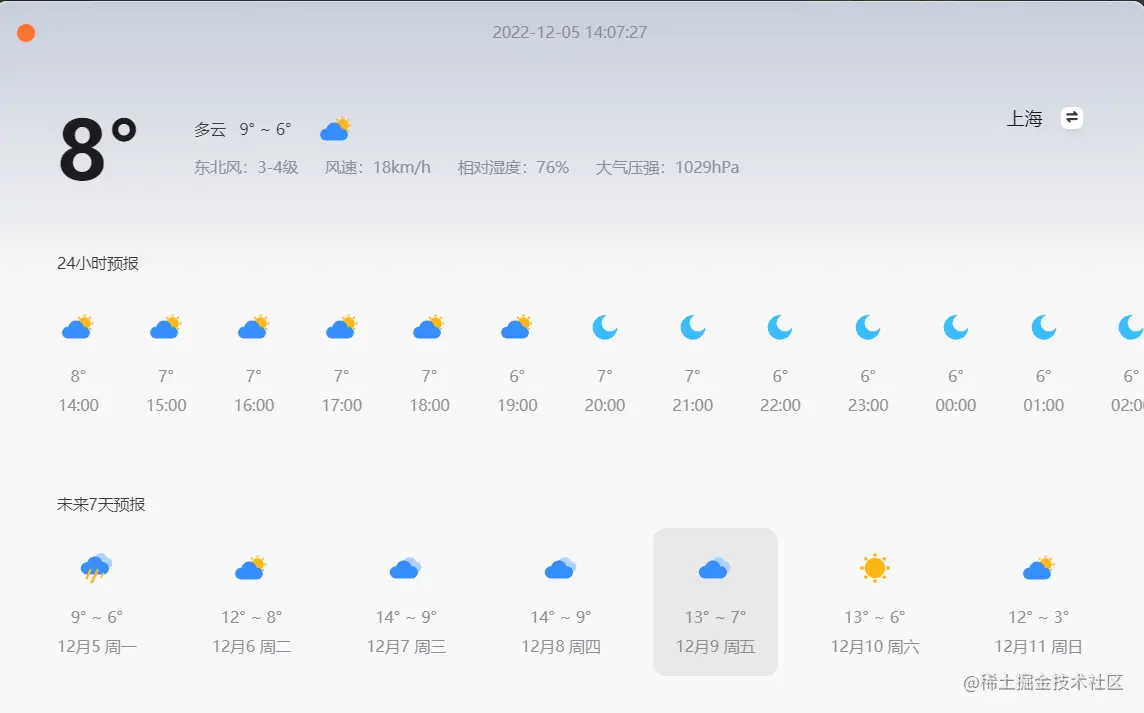The width and height of the screenshot is (1144, 713).
Task: Select the highlighted 12月9 周五 date label
Action: tap(716, 647)
